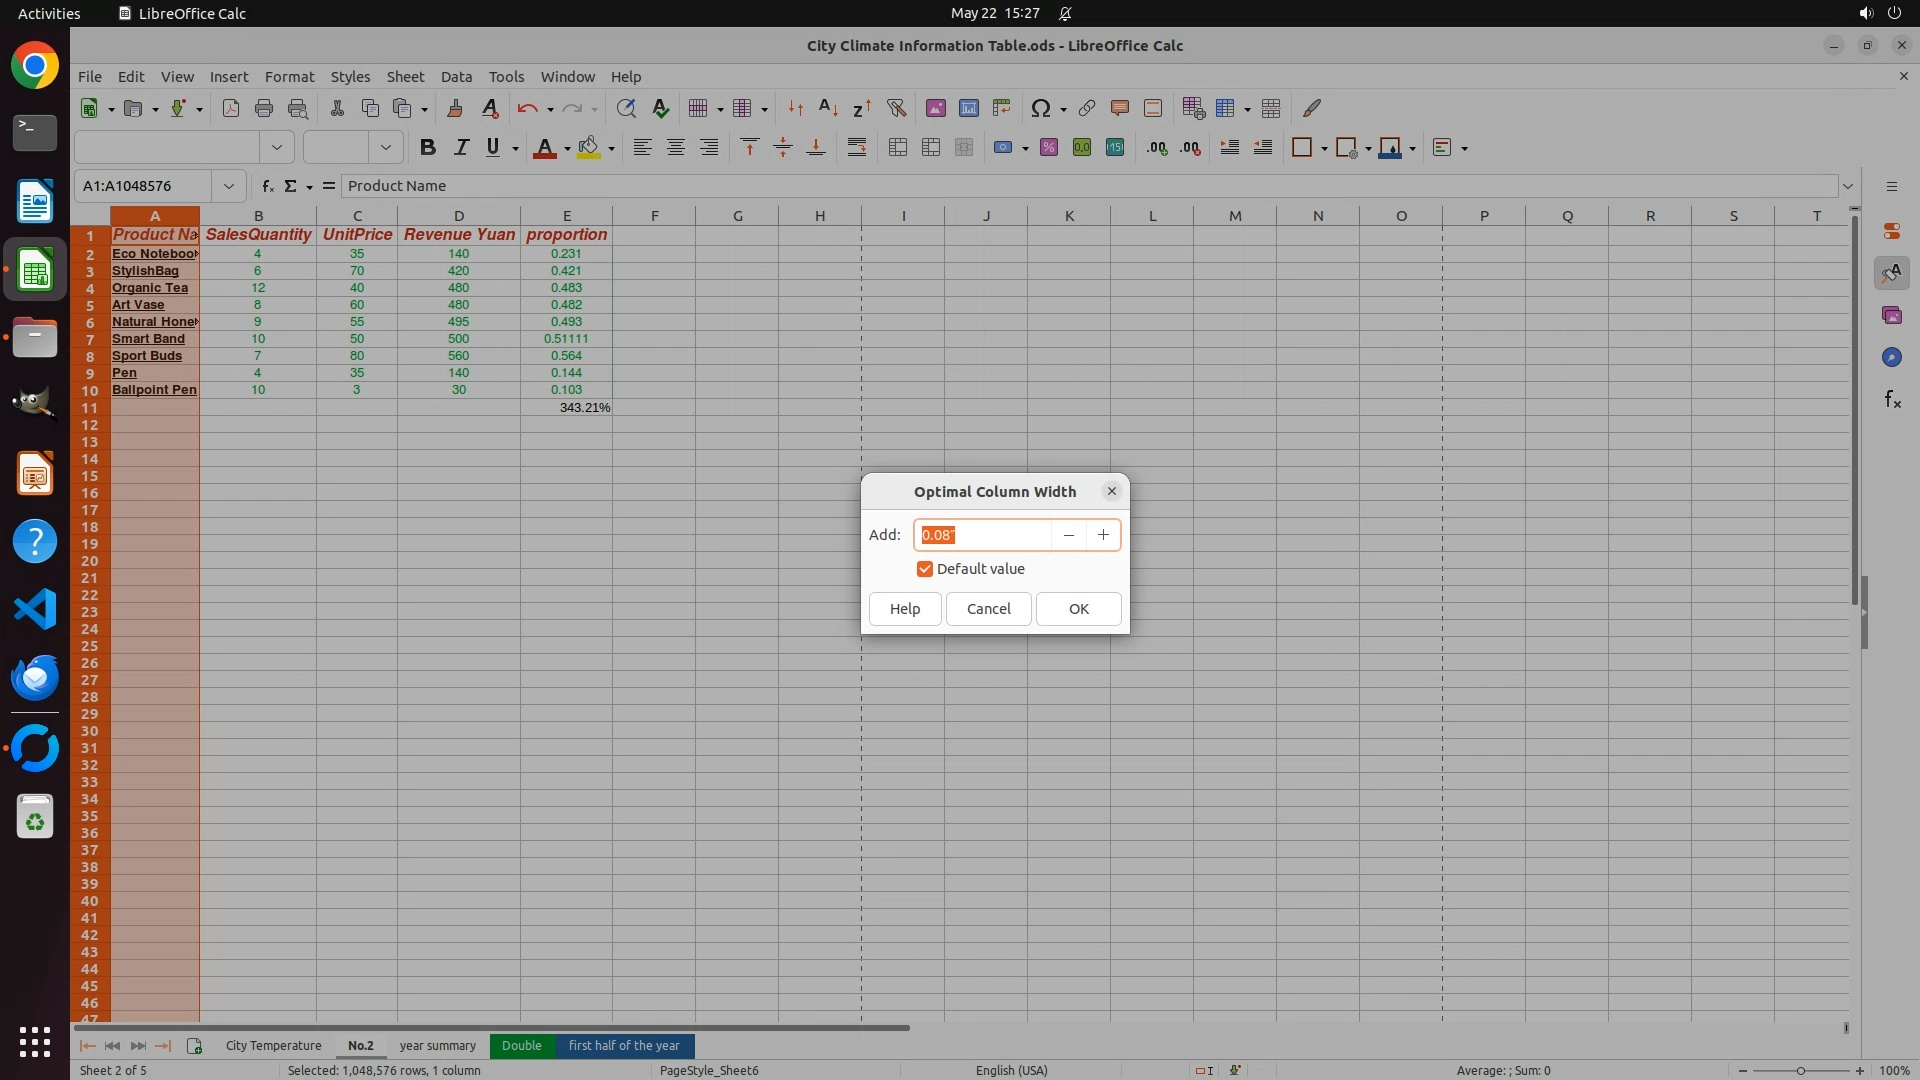Expand the formula bar chevron

click(1848, 186)
